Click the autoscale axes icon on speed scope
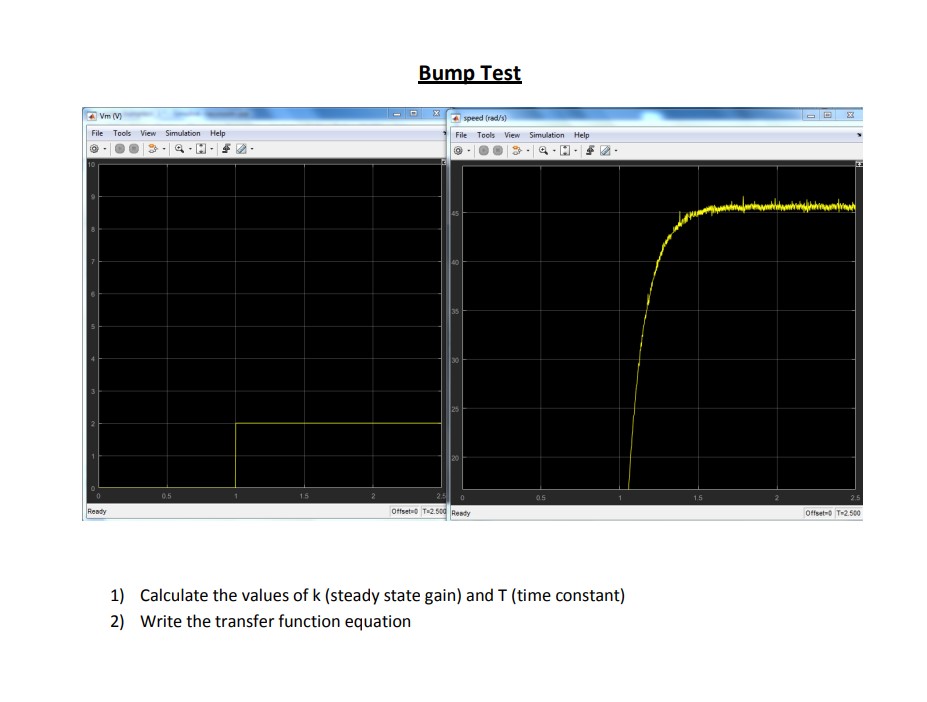The width and height of the screenshot is (927, 702). (x=564, y=150)
